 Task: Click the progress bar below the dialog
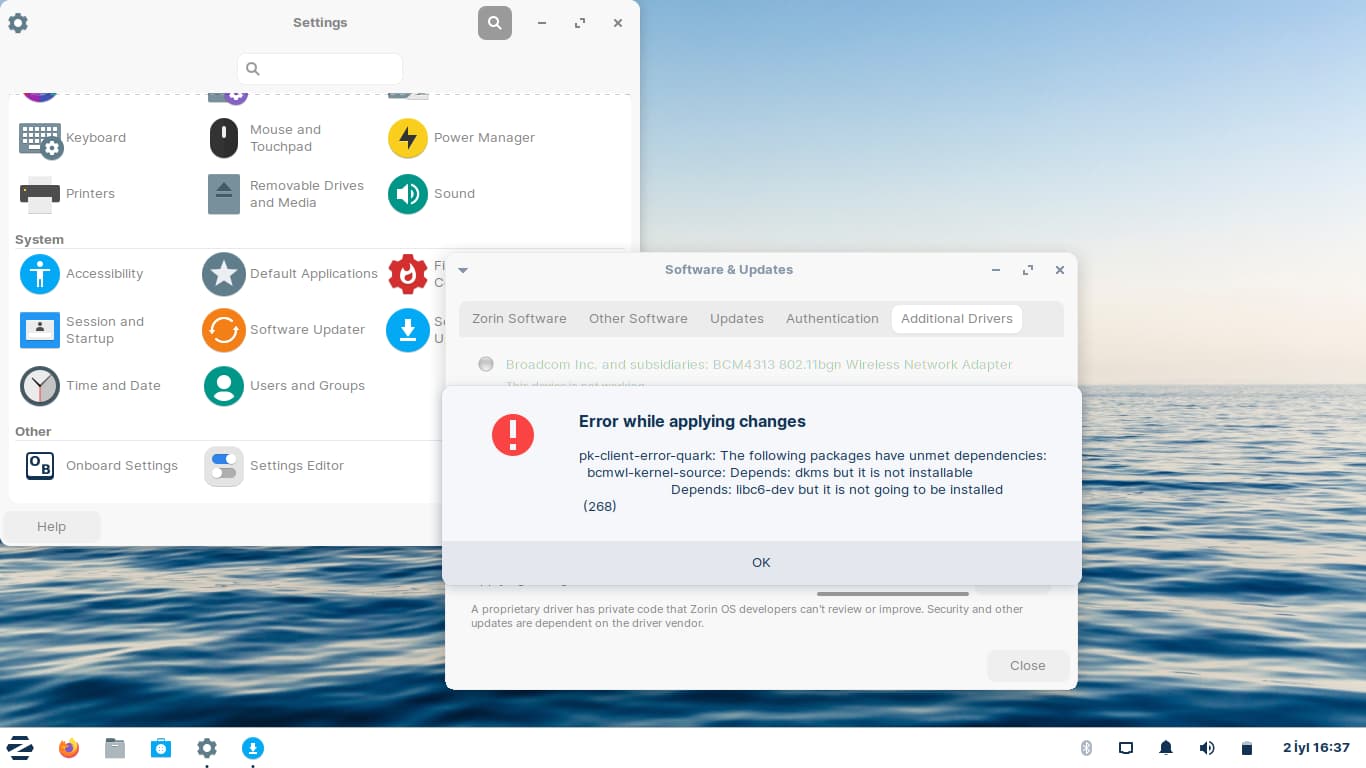[893, 594]
